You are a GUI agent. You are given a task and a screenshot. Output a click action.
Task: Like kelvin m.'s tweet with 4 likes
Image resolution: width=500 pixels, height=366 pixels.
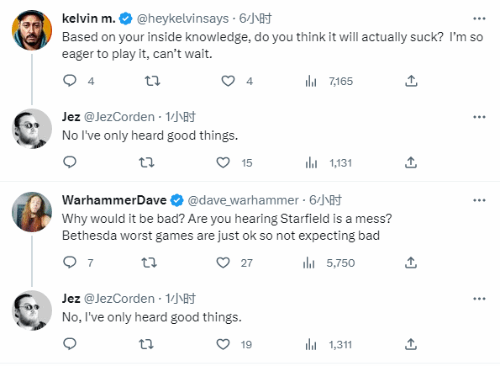tap(228, 81)
